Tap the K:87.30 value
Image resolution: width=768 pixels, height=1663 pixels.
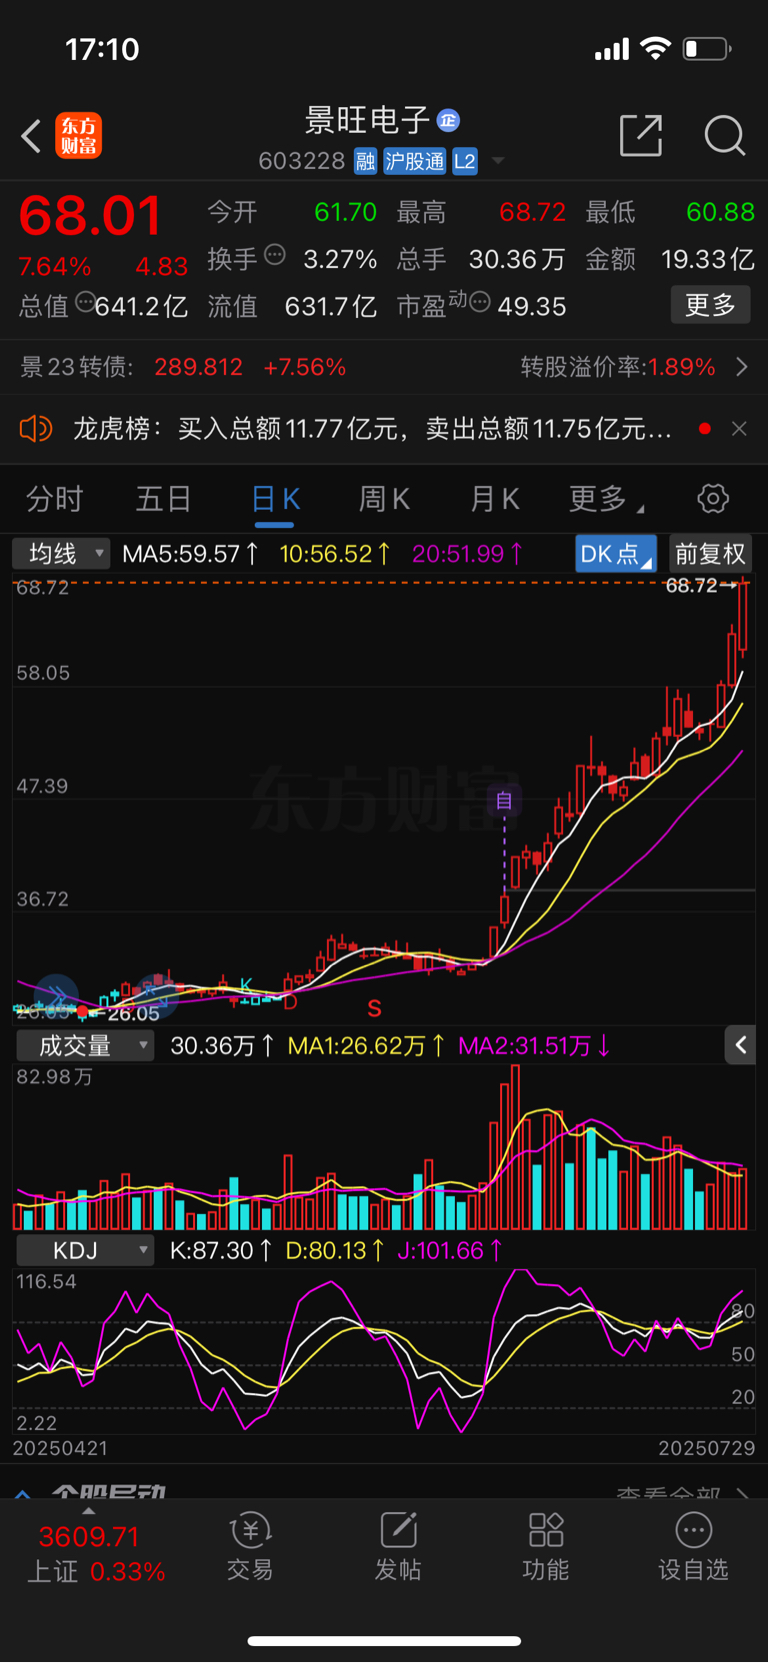[220, 1251]
